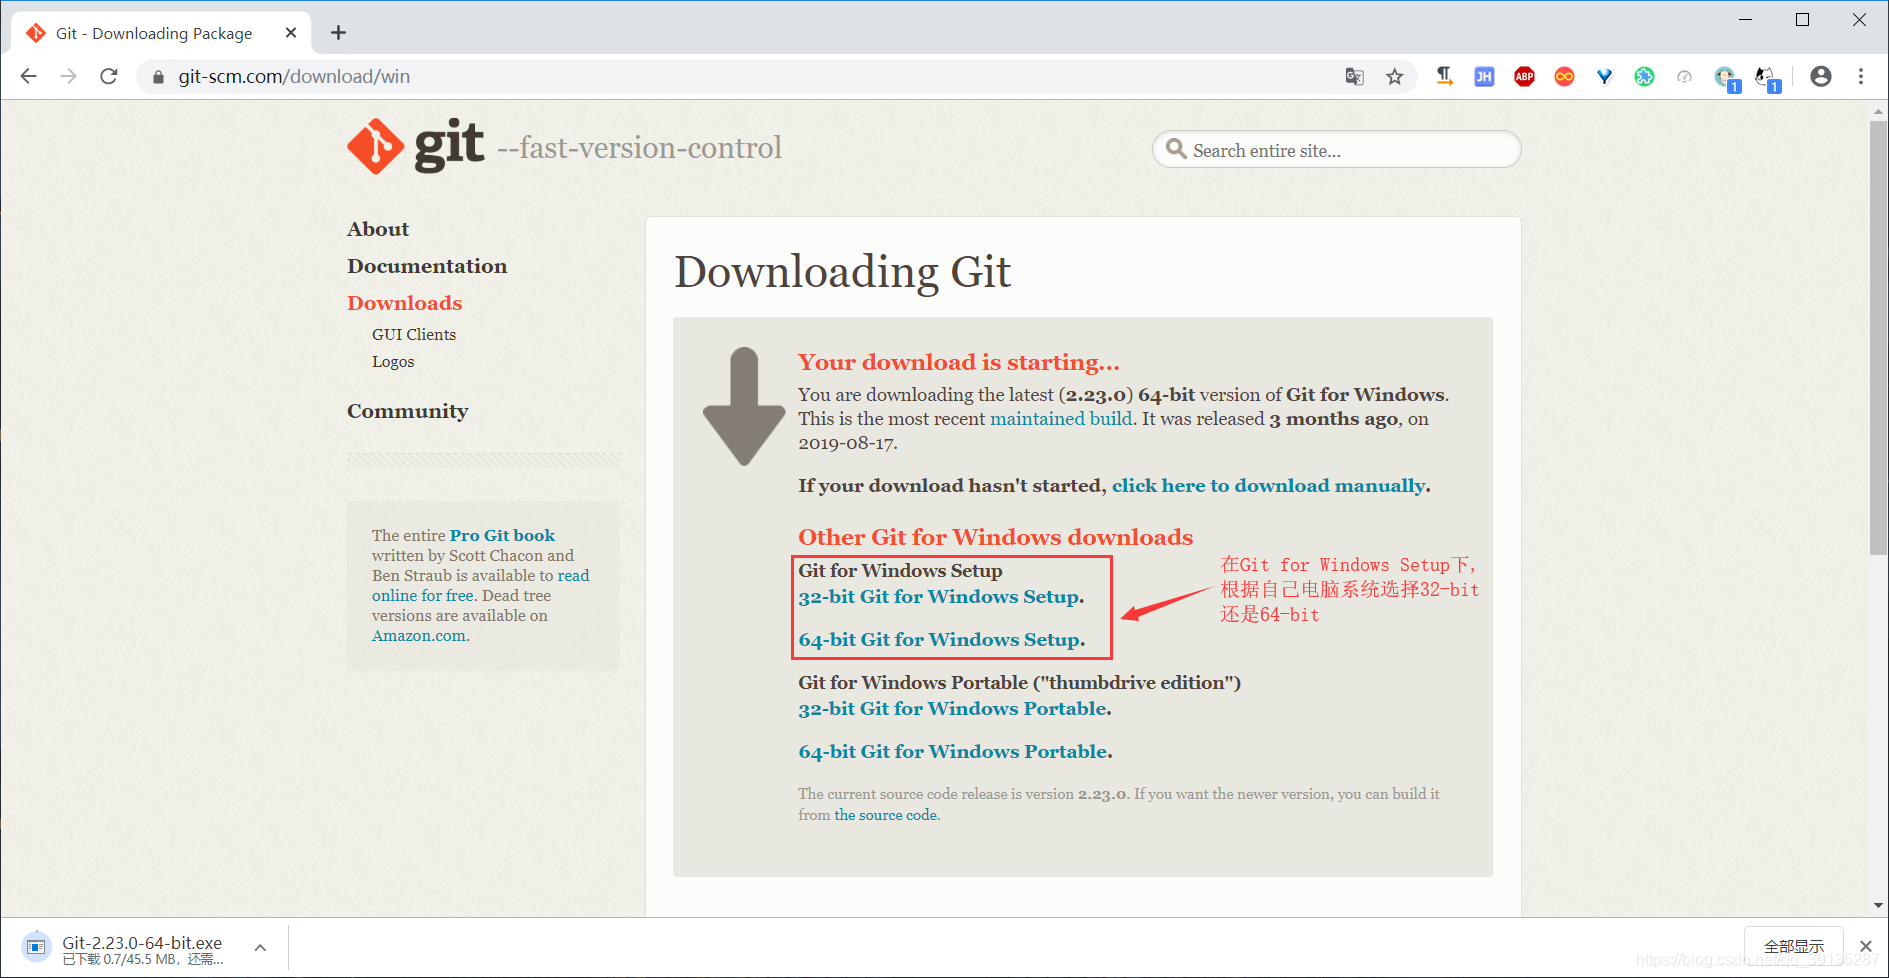Open the Logos page
Image resolution: width=1889 pixels, height=978 pixels.
pyautogui.click(x=393, y=362)
